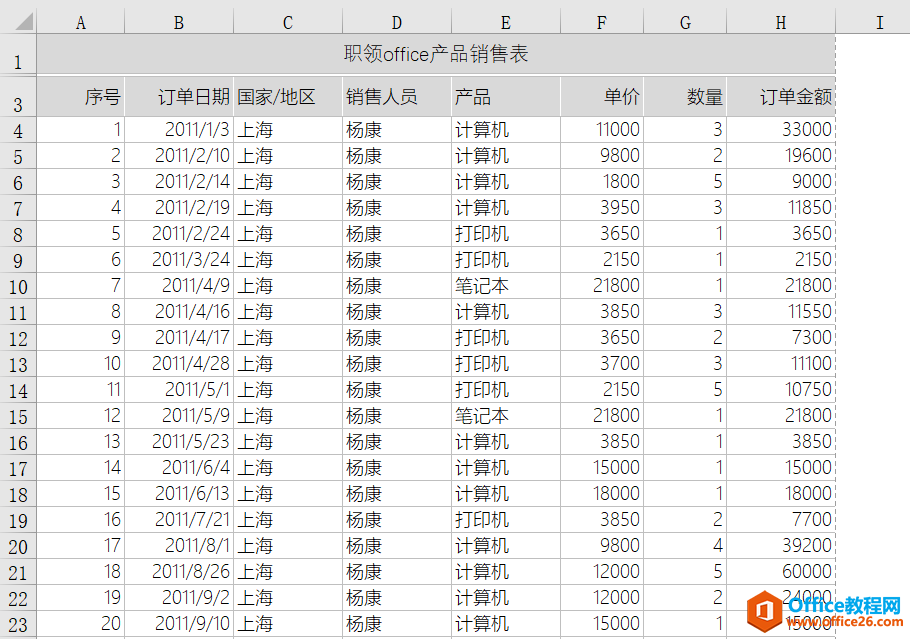Select order amount cell 10750
Image resolution: width=910 pixels, height=639 pixels.
click(781, 389)
